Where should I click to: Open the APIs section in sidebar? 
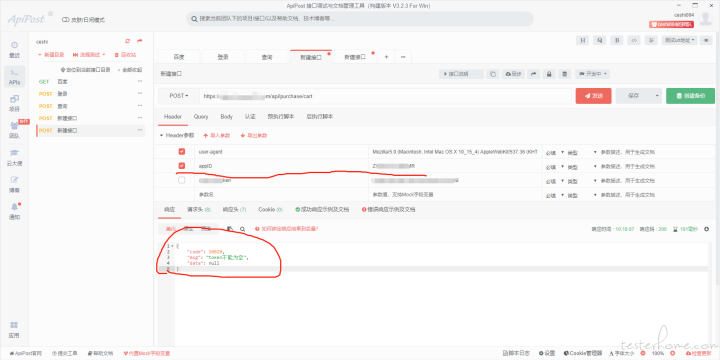14,77
